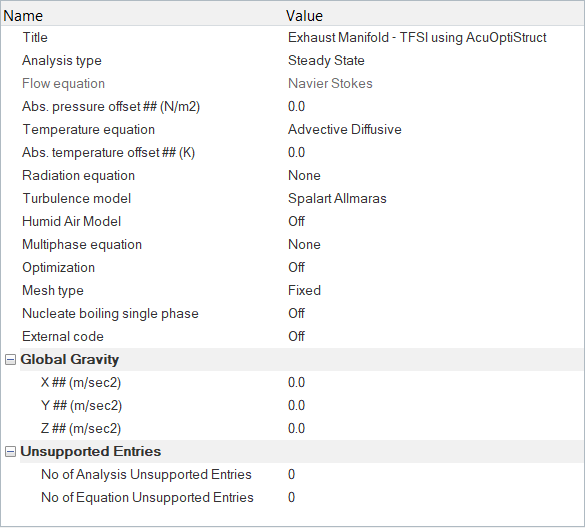Edit the Exhaust Manifold title value
This screenshot has width=585, height=528.
click(x=417, y=38)
